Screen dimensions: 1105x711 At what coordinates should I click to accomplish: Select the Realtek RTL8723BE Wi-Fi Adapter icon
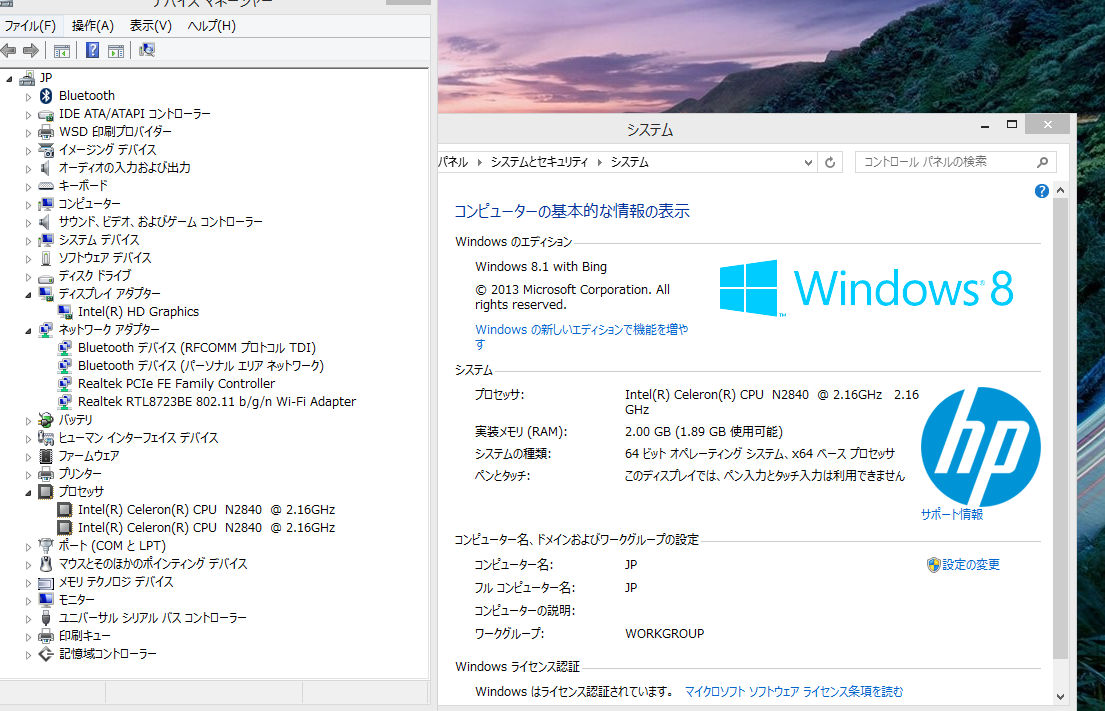click(x=65, y=402)
